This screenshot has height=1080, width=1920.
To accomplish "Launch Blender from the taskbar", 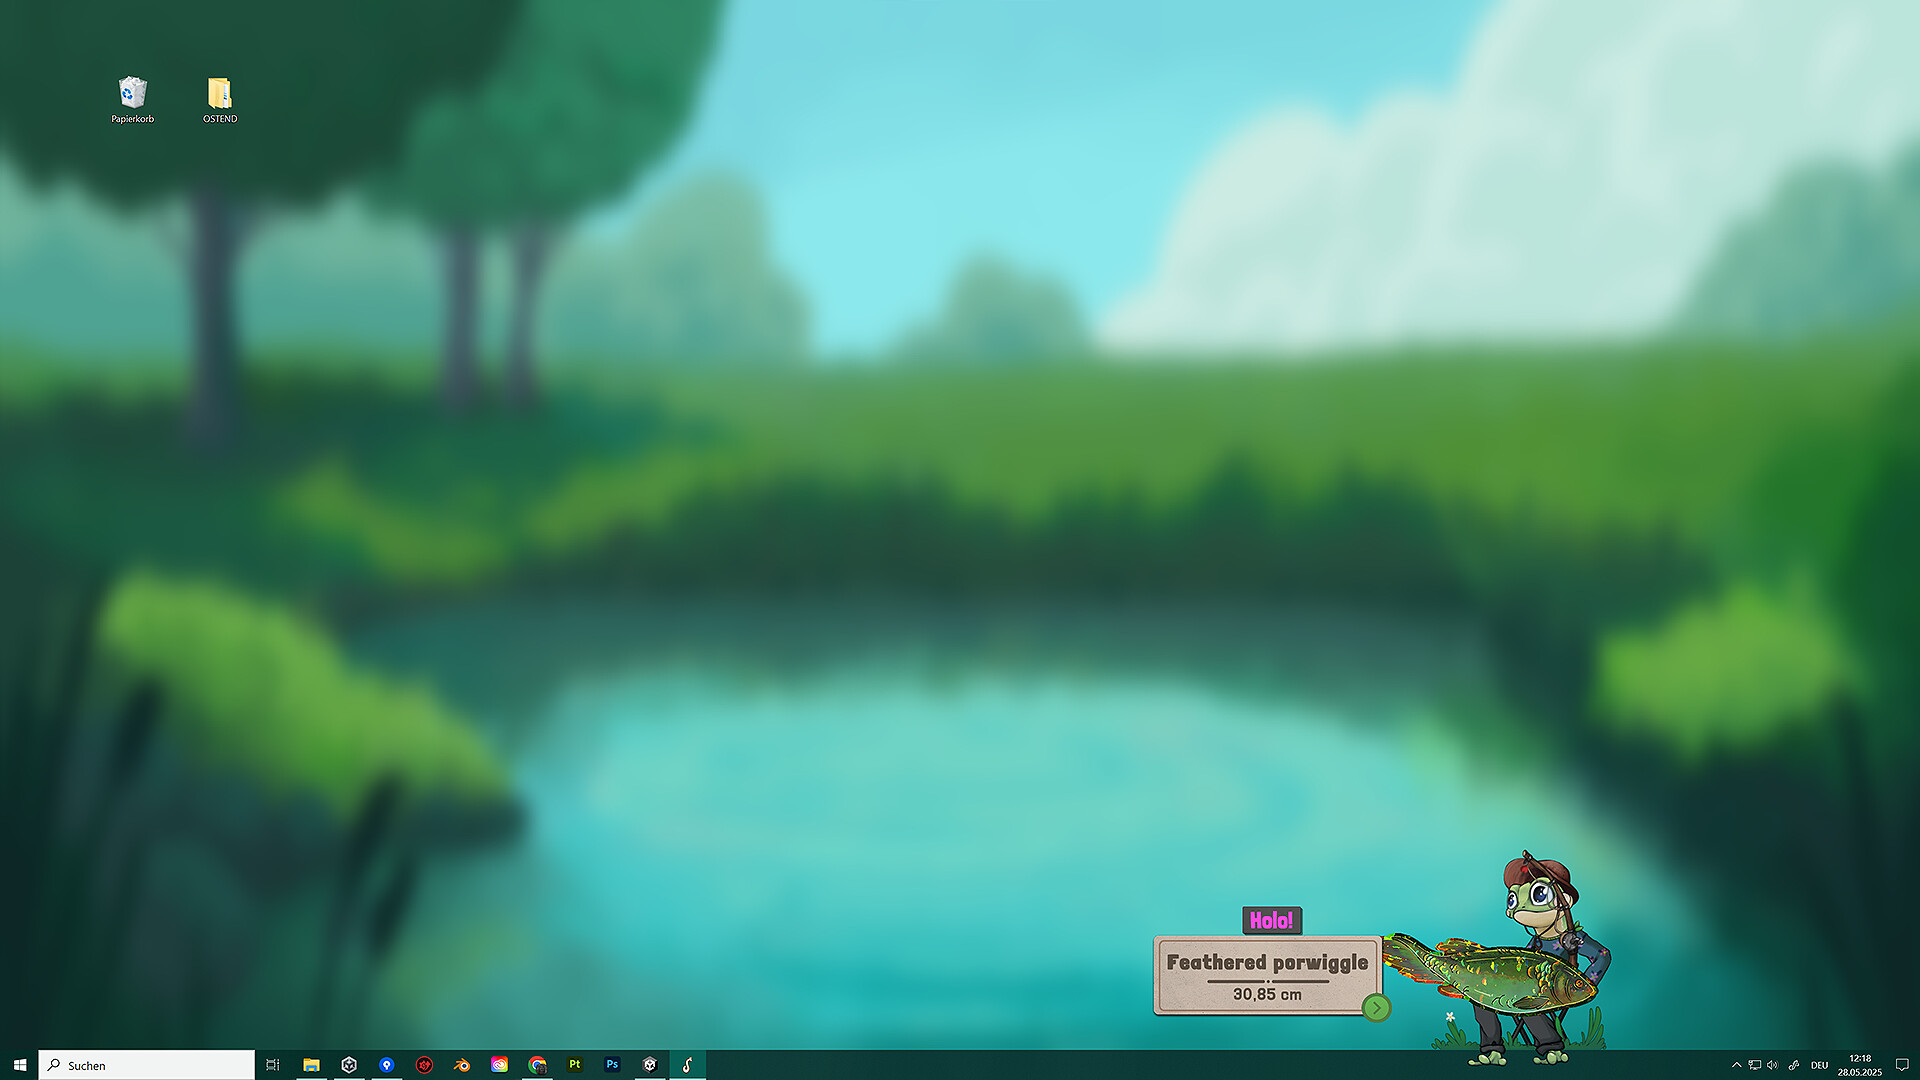I will click(x=461, y=1065).
